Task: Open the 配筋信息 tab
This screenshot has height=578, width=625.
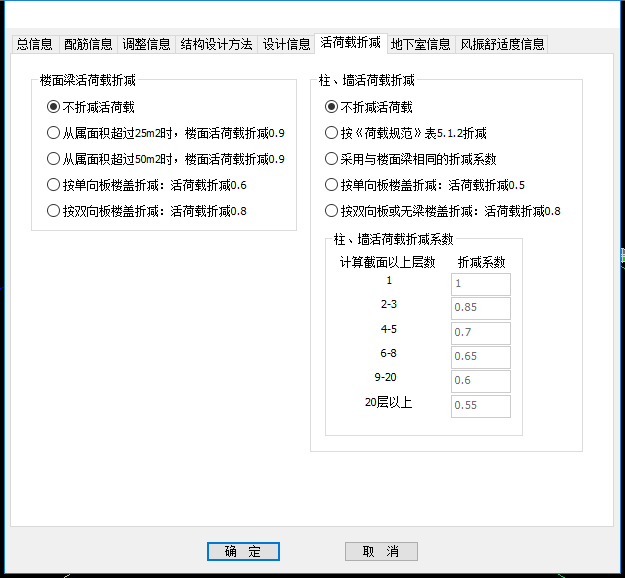Action: point(88,44)
